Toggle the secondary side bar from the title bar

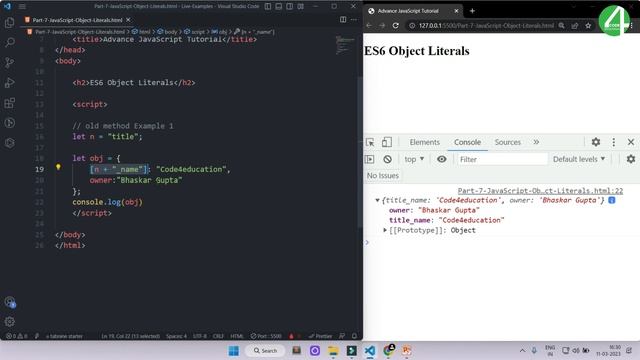(289, 7)
